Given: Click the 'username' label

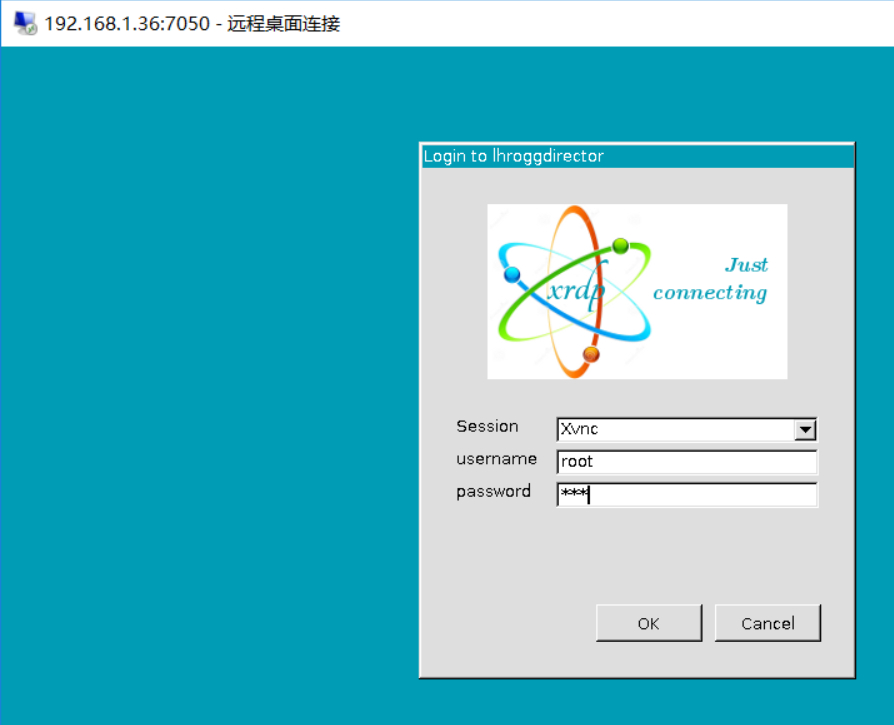Looking at the screenshot, I should click(x=496, y=459).
